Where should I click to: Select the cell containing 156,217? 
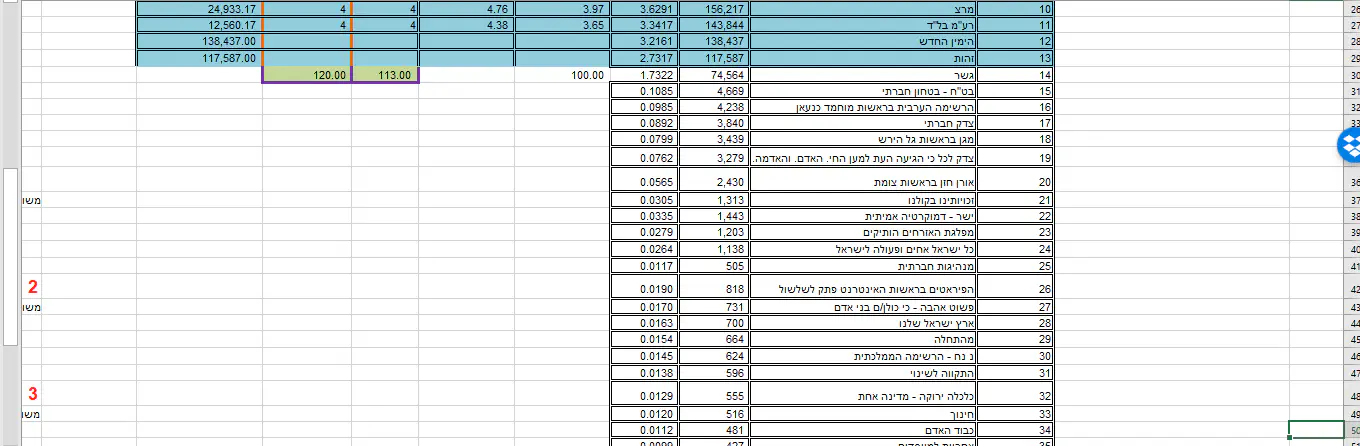point(713,9)
